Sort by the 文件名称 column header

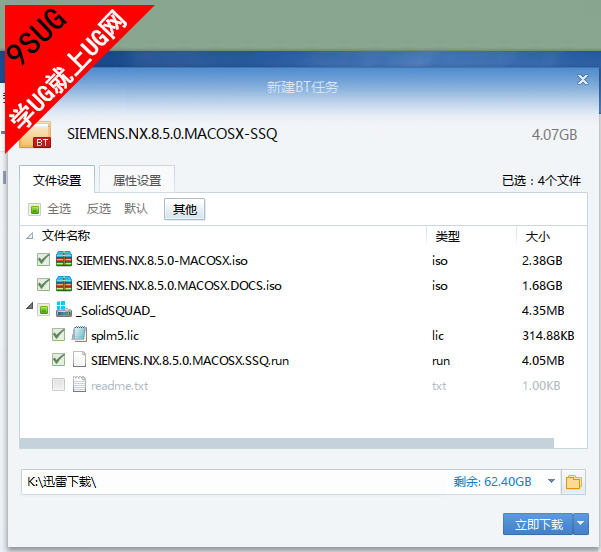66,236
